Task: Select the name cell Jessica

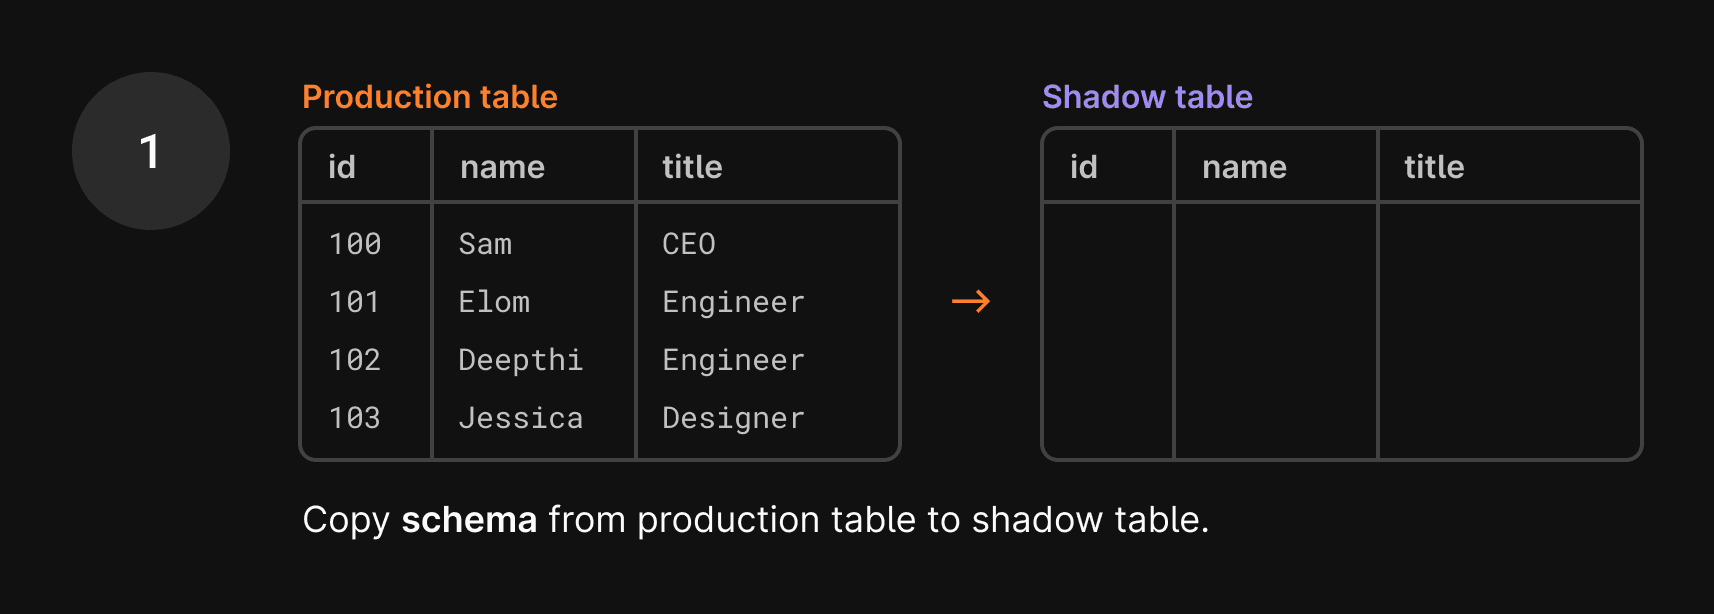Action: click(520, 418)
